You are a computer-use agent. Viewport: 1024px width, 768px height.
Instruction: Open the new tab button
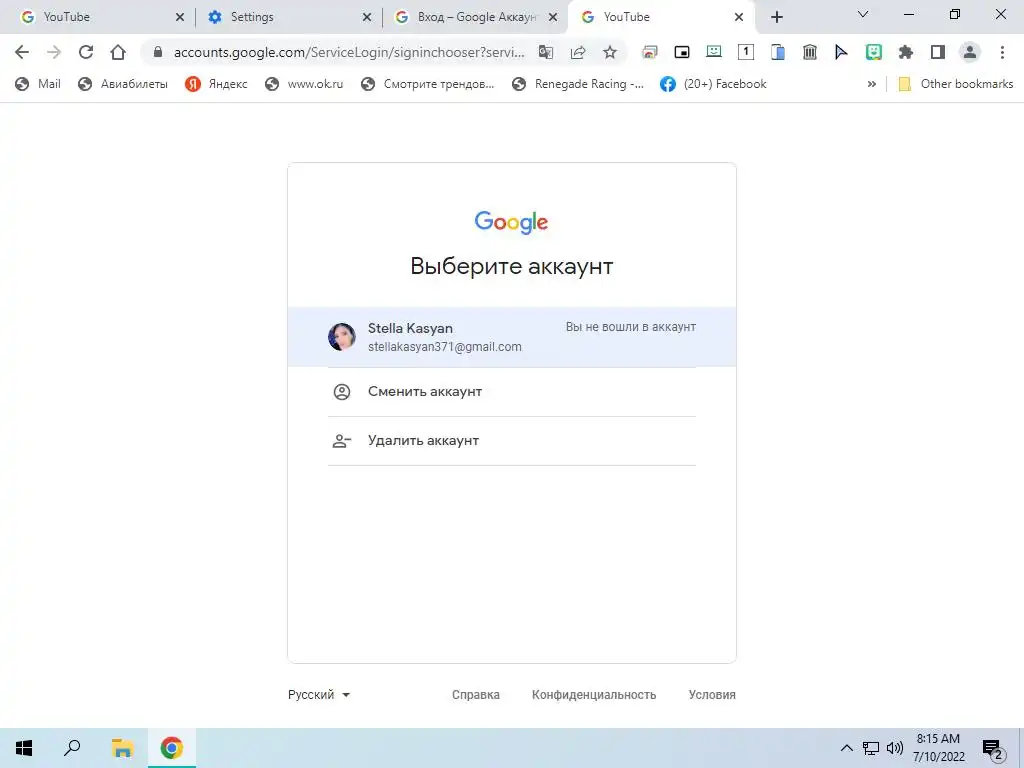tap(776, 17)
